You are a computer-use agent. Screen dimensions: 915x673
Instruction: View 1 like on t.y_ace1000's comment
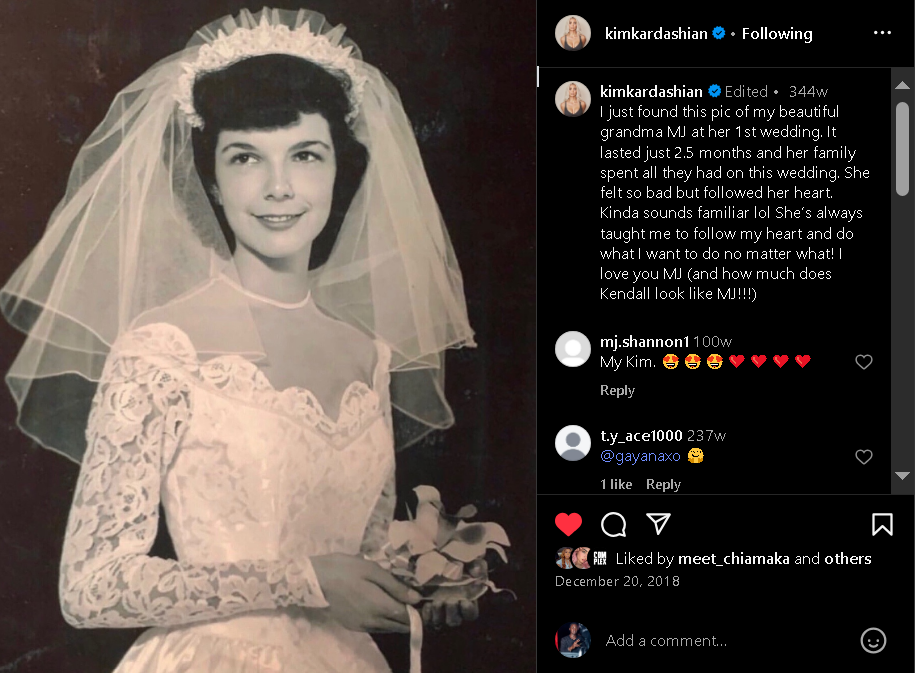click(616, 484)
